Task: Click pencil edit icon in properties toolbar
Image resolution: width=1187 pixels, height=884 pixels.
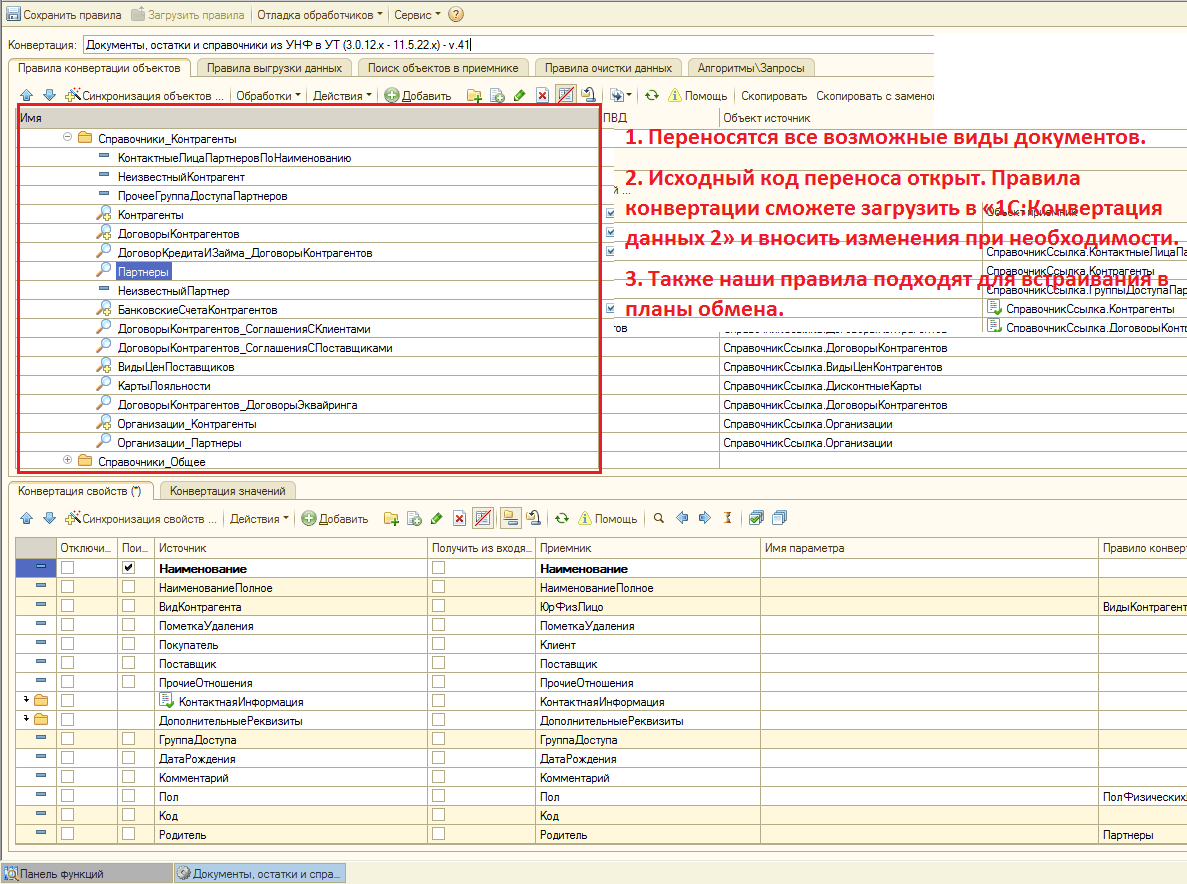Action: [436, 518]
